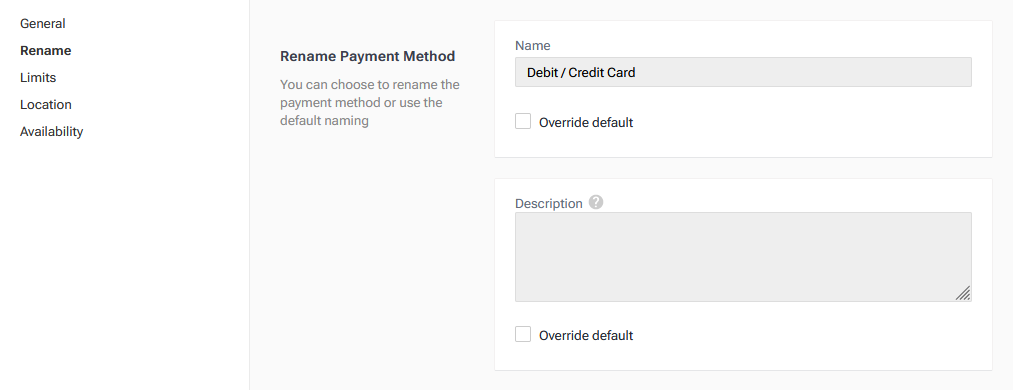This screenshot has height=390, width=1013.
Task: Click the Description field label
Action: pos(548,203)
